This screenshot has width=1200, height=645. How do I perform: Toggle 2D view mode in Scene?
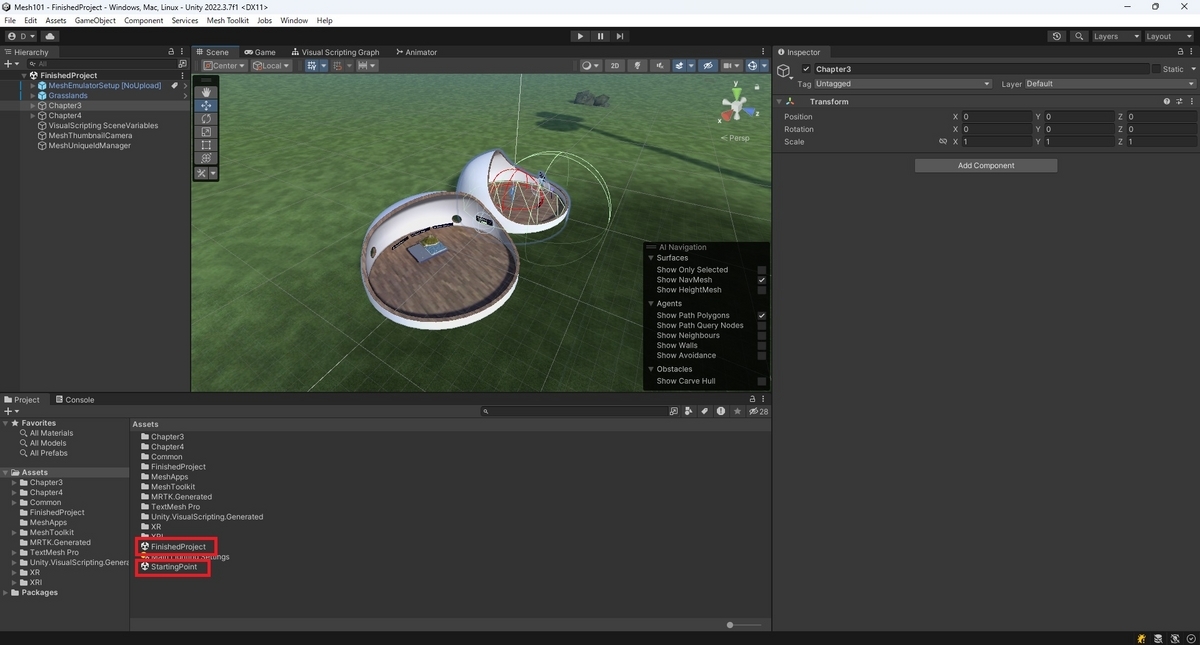coord(615,66)
